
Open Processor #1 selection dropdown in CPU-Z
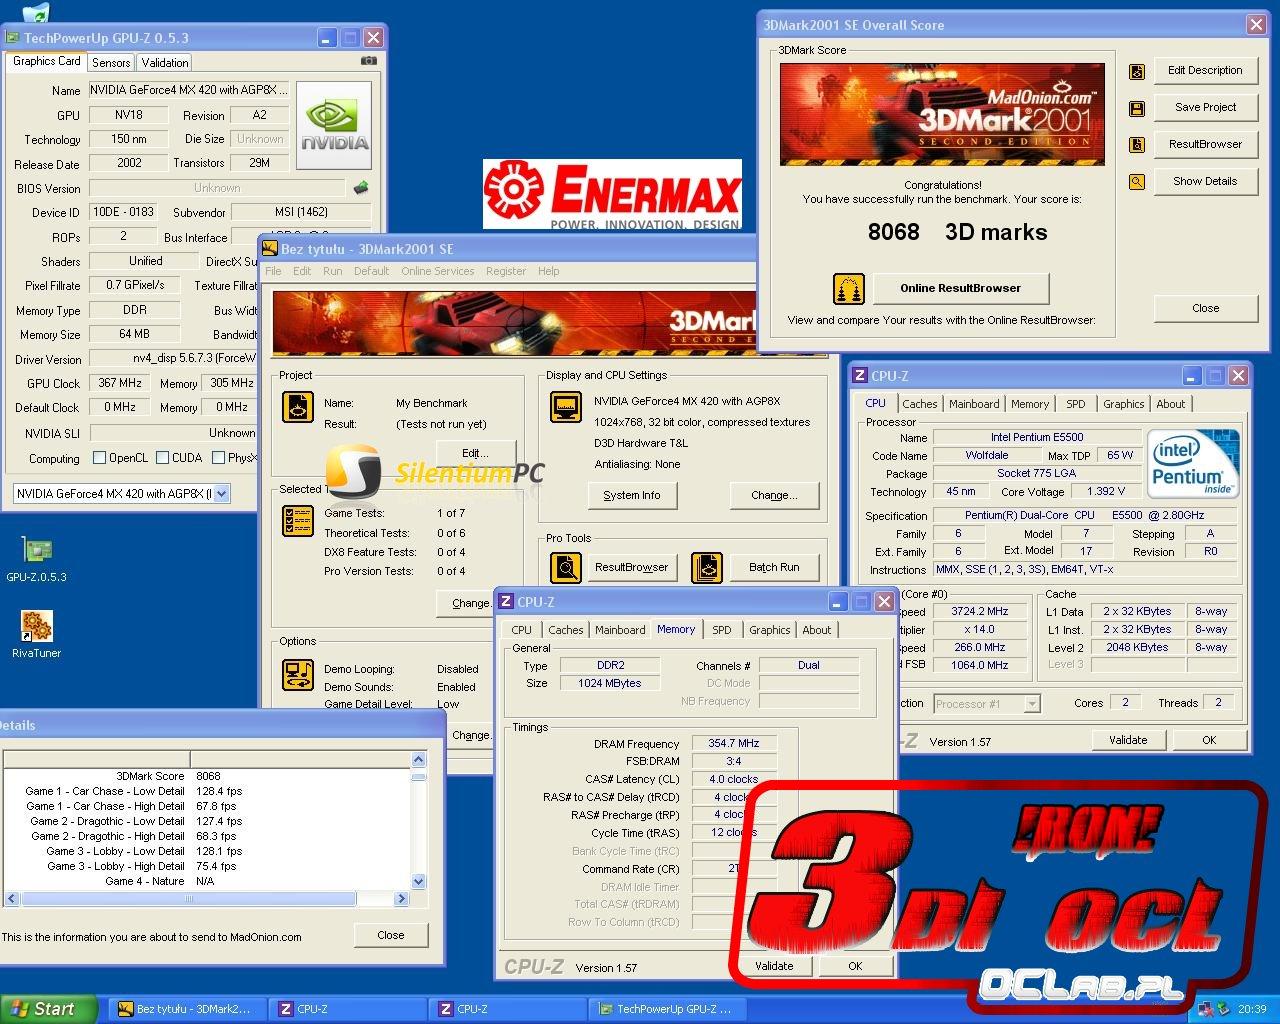pyautogui.click(x=1033, y=704)
